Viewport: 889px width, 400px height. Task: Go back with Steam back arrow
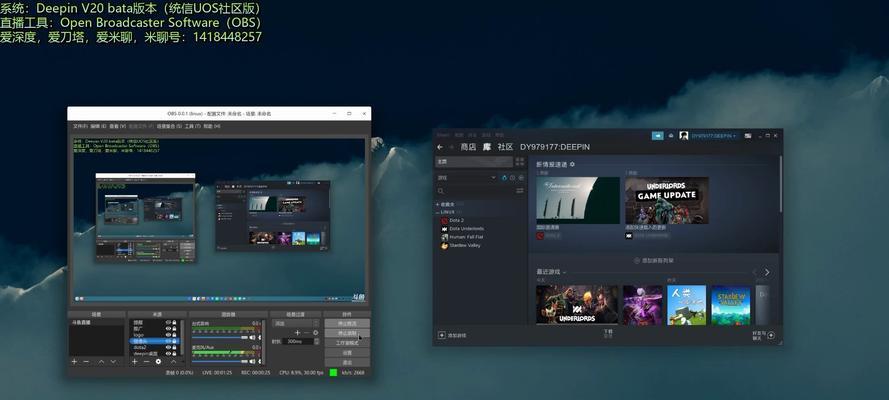point(440,147)
